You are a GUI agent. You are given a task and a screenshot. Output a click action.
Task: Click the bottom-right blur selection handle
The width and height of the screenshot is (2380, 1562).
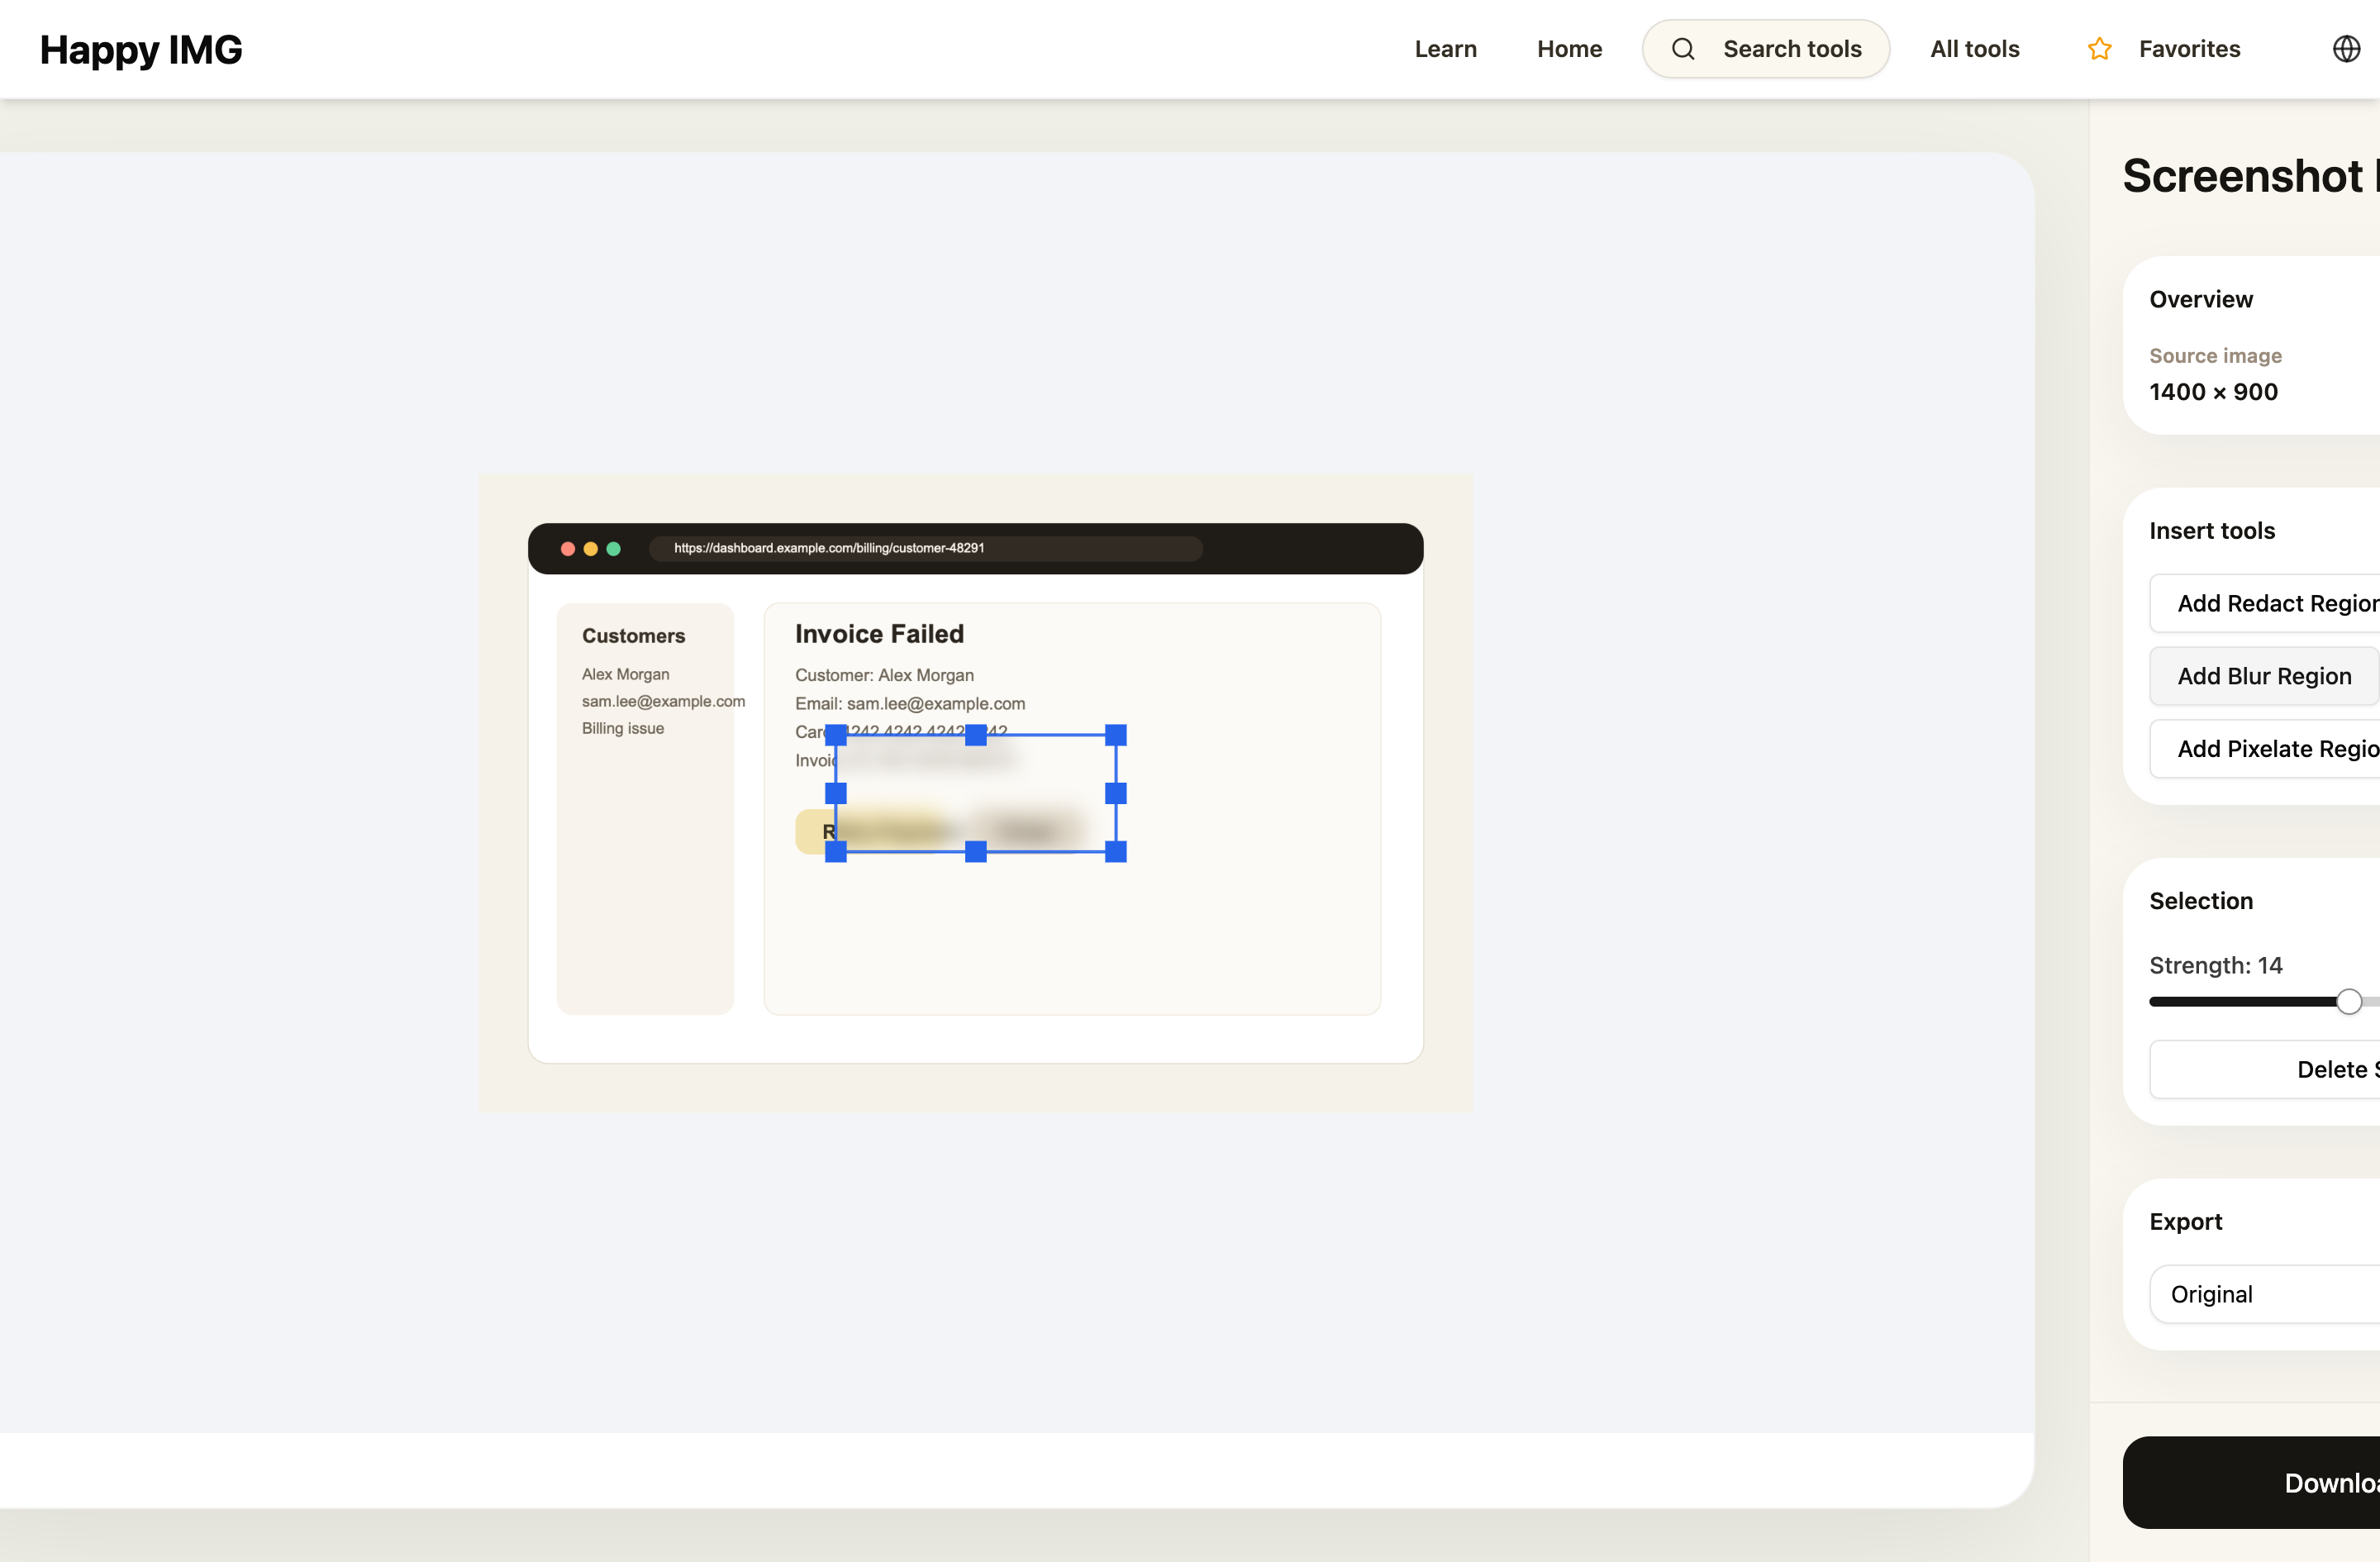[x=1116, y=852]
